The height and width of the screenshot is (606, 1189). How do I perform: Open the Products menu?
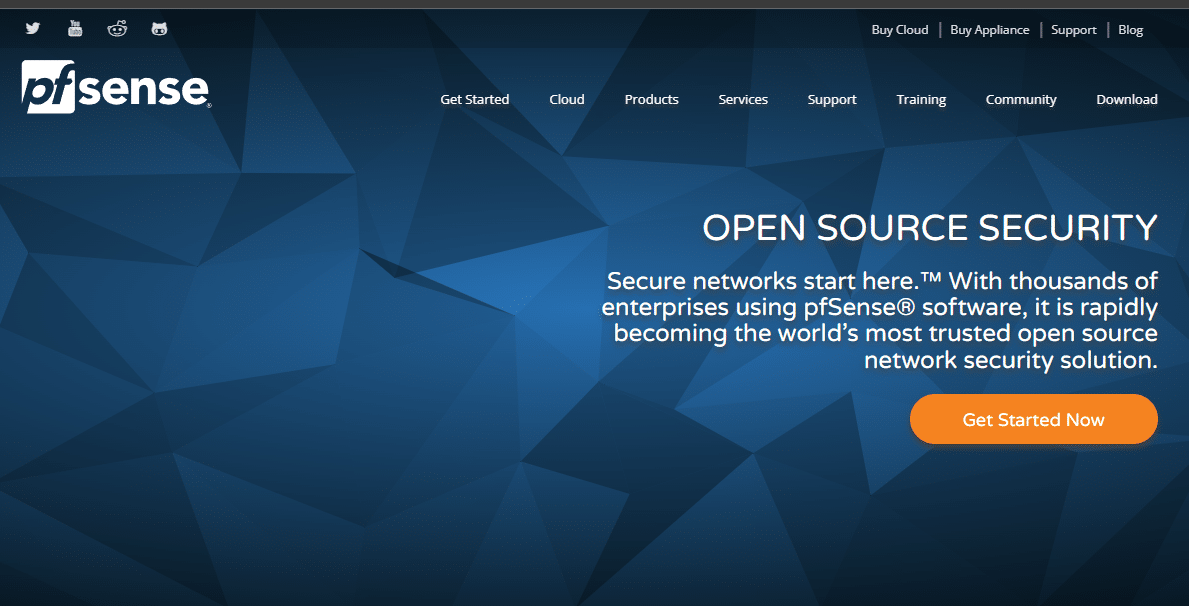pyautogui.click(x=651, y=100)
